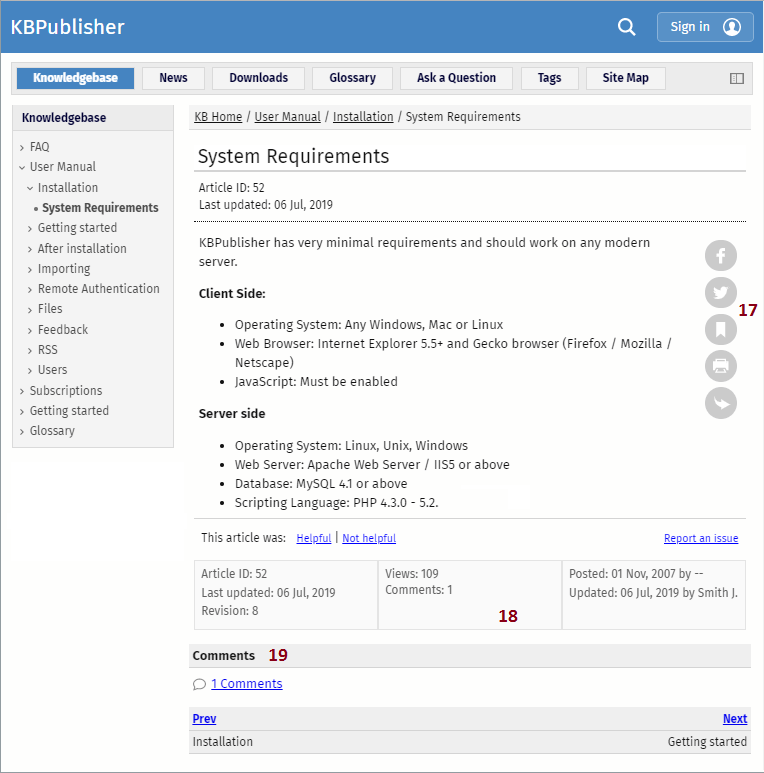Click 'Comments: 1' stat text

tap(418, 590)
